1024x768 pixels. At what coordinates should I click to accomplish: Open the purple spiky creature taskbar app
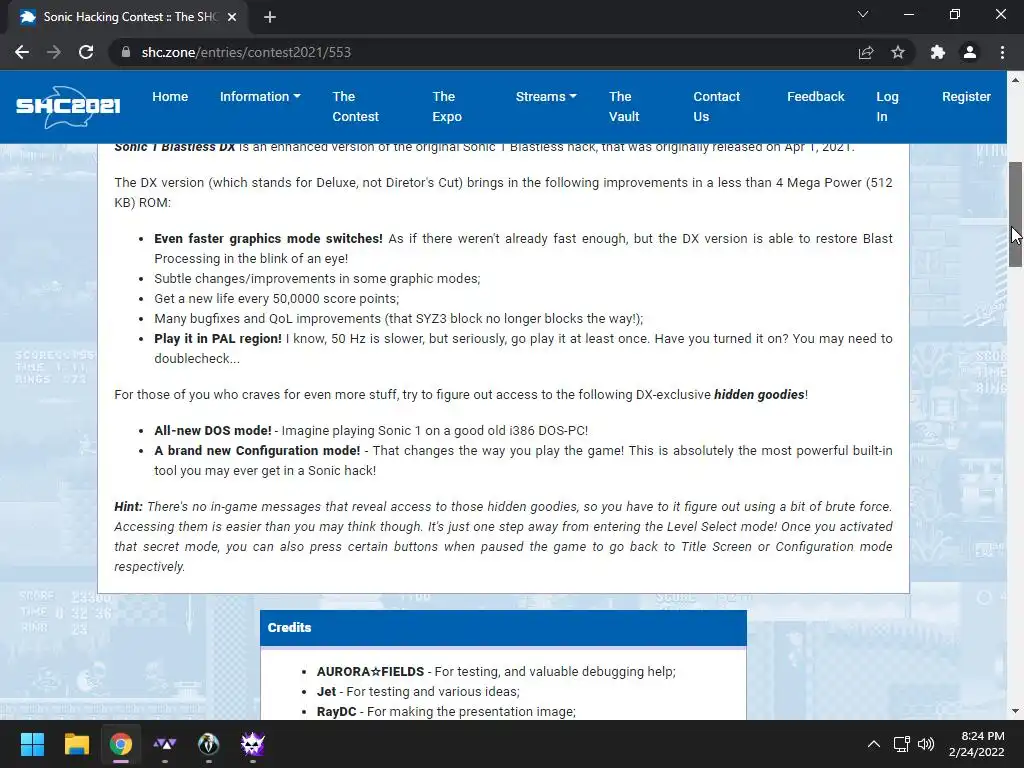[253, 744]
